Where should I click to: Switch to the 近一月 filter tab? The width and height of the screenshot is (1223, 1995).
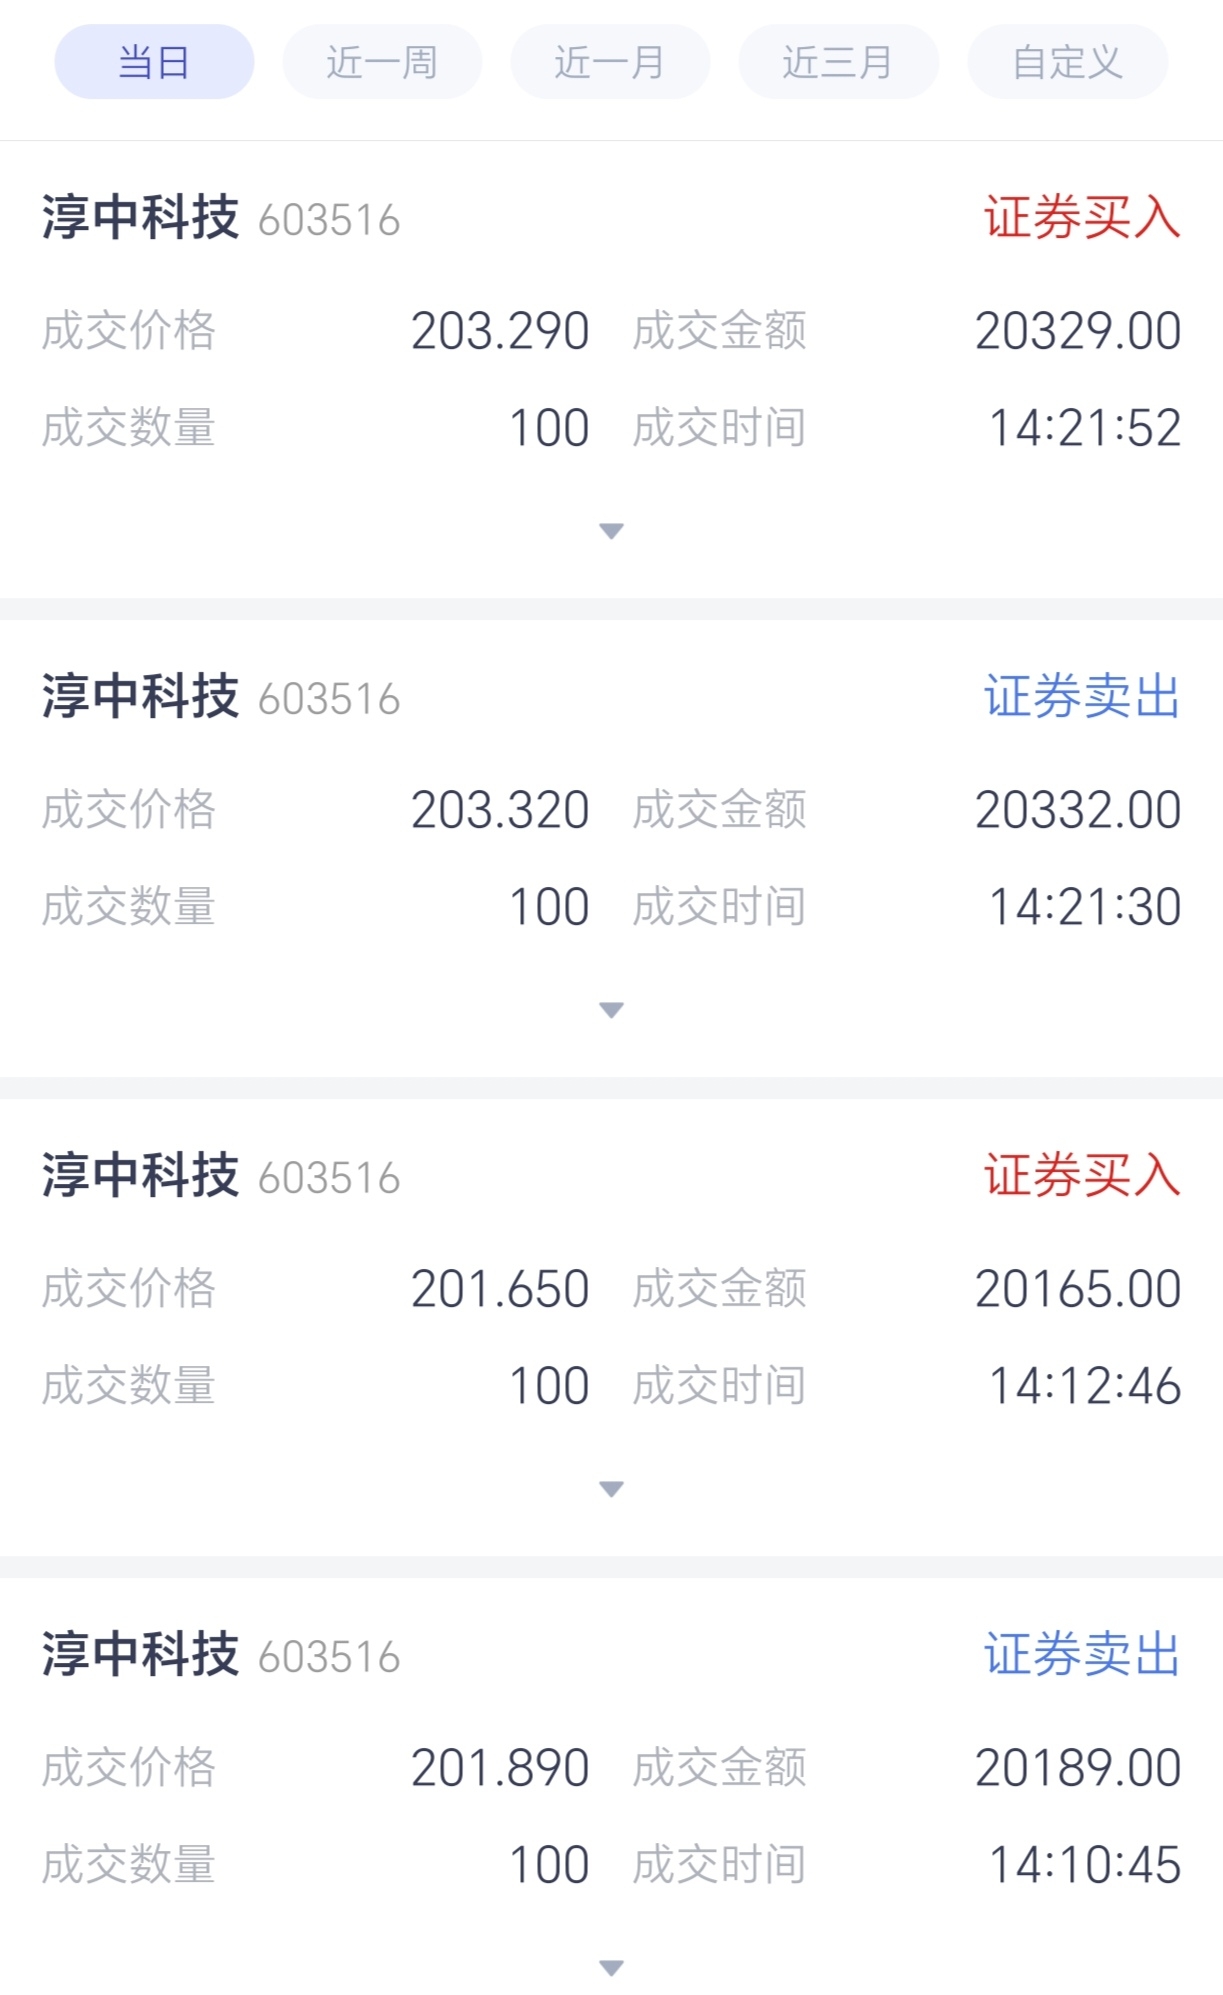coord(610,62)
